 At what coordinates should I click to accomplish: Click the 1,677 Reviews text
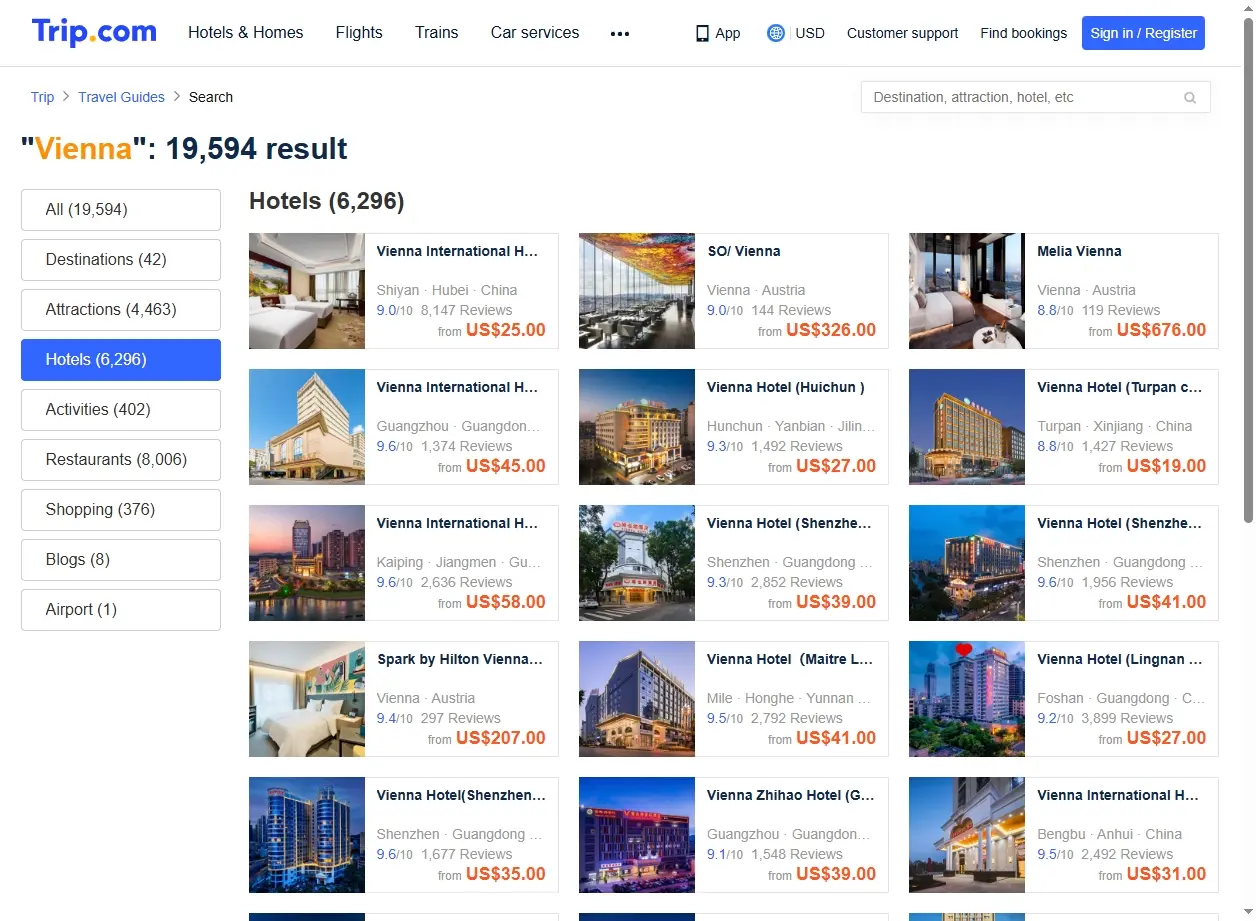(466, 854)
